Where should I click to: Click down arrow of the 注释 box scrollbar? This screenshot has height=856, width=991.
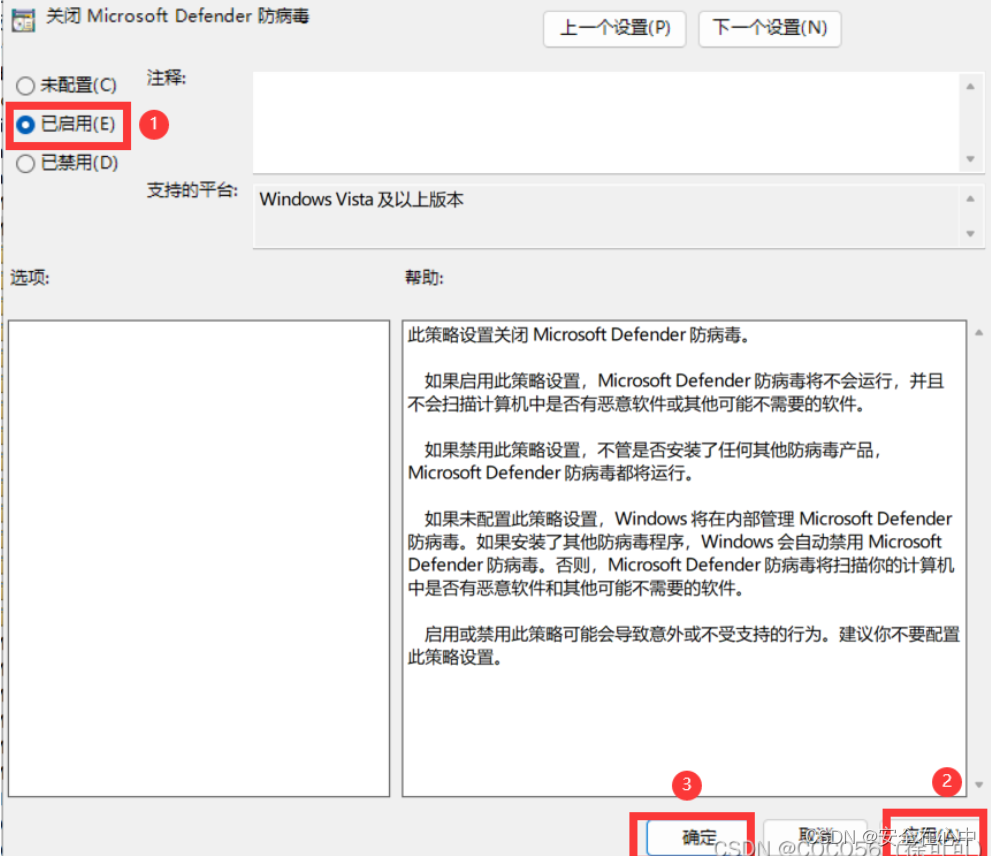[x=970, y=159]
